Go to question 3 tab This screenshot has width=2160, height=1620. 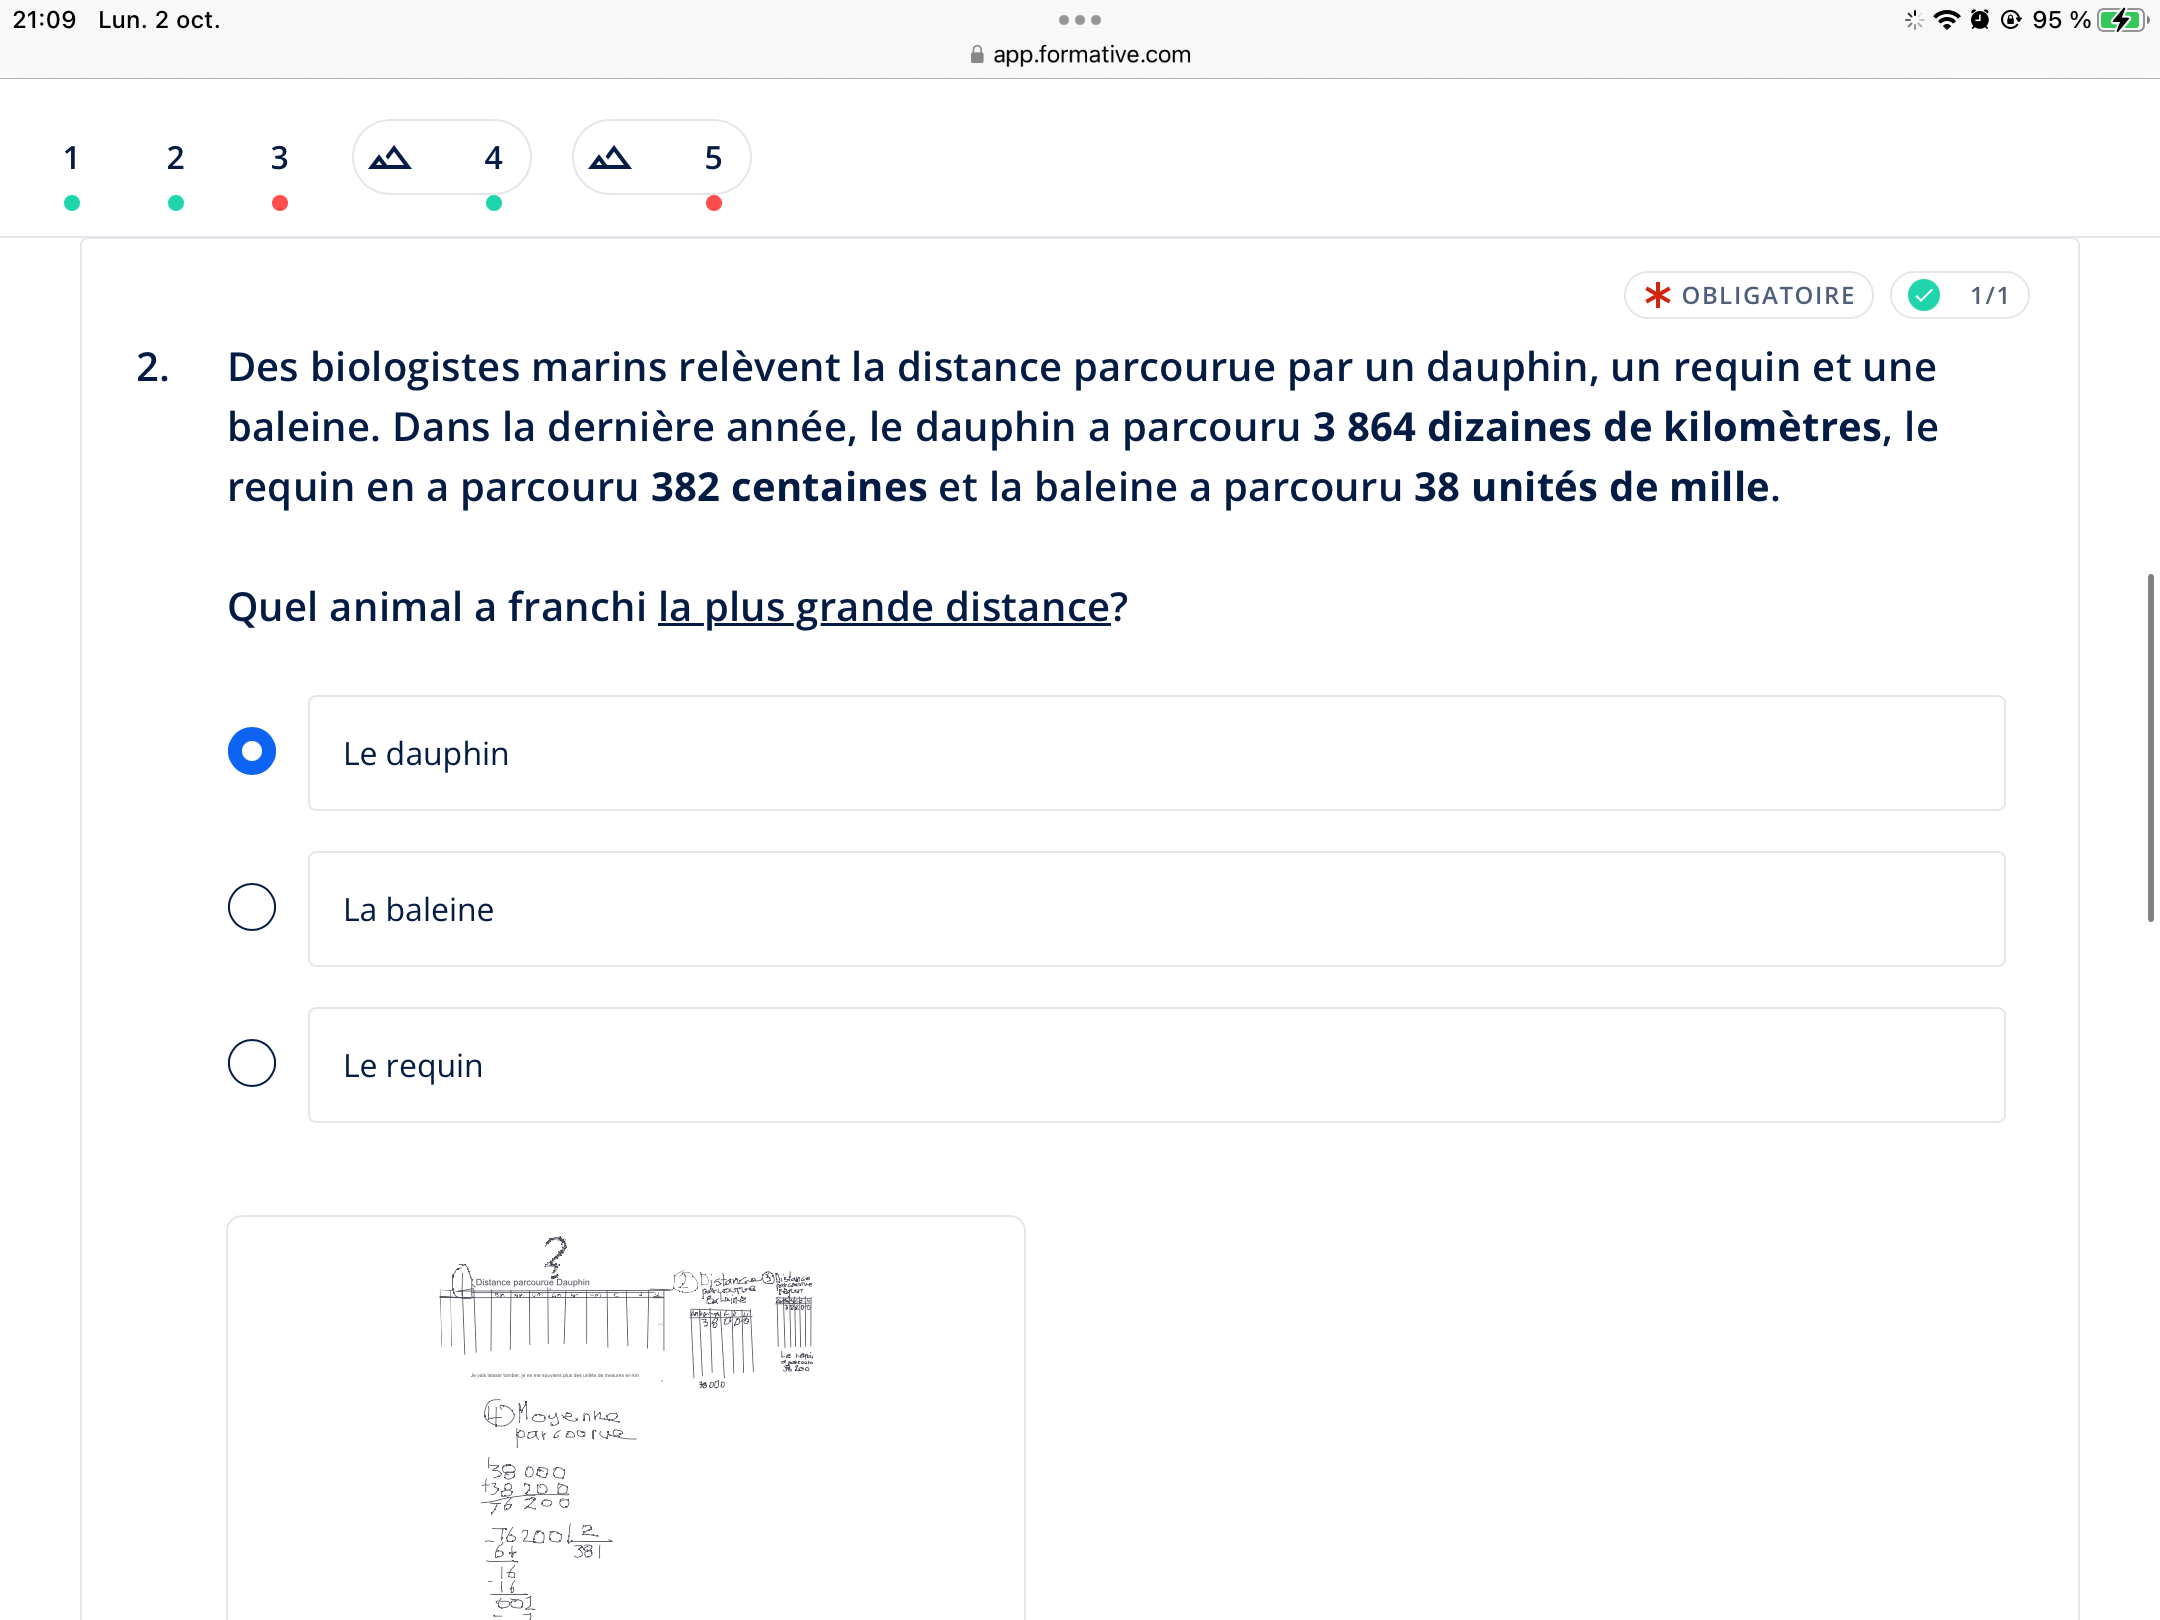[279, 158]
